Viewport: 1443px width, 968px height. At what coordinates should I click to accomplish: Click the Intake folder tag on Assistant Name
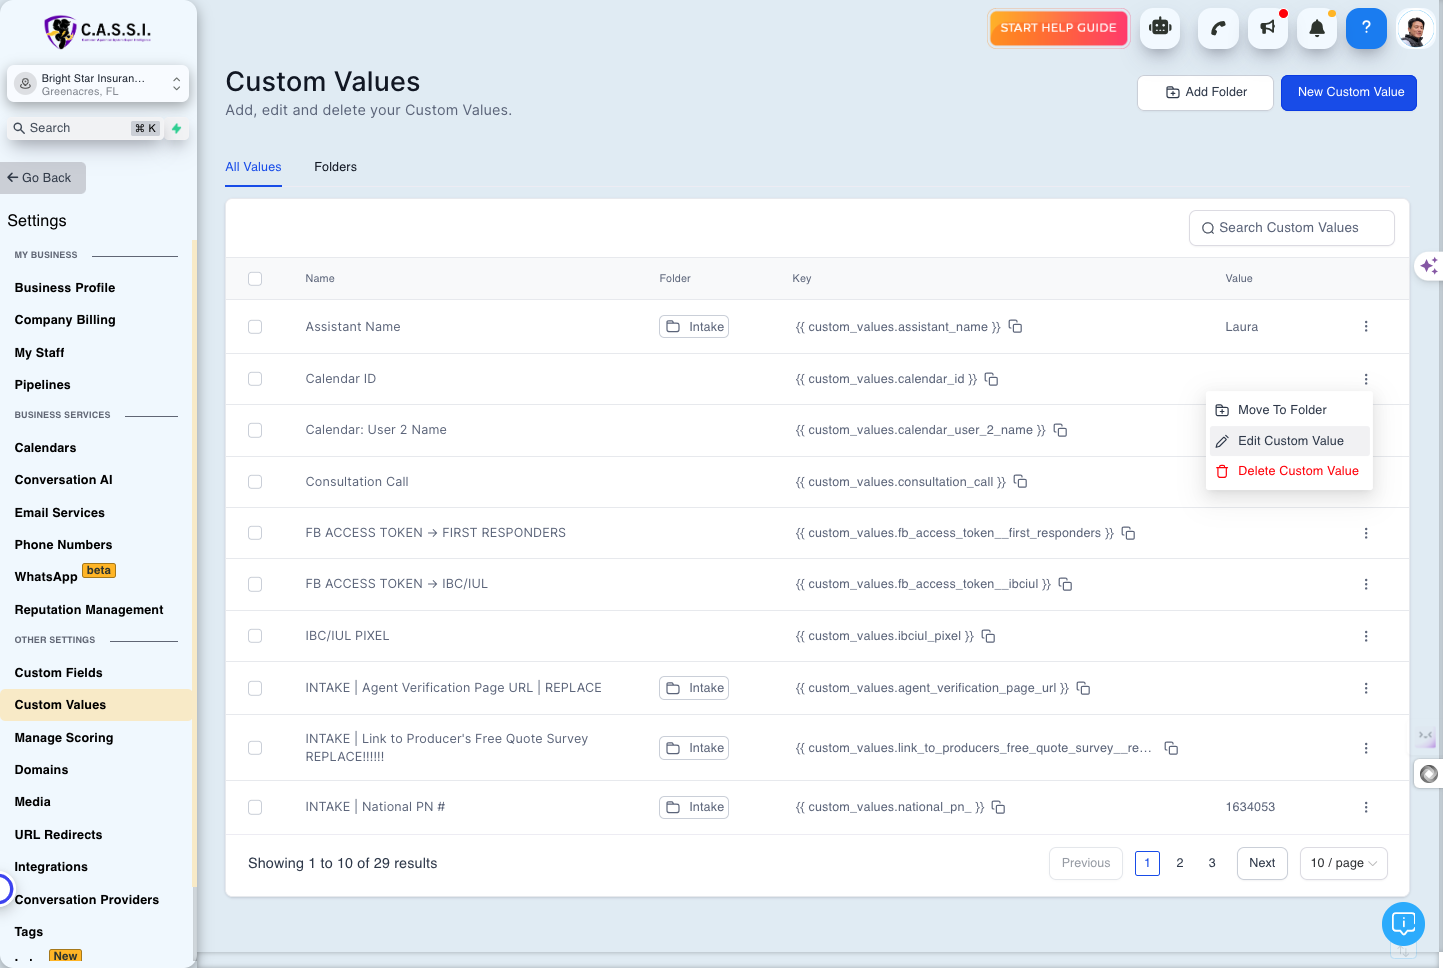694,327
